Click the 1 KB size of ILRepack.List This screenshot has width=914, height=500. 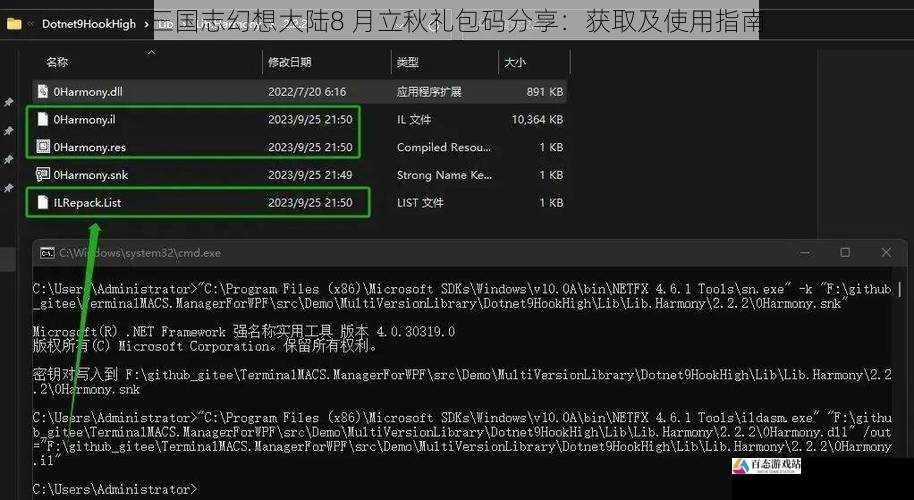(551, 202)
